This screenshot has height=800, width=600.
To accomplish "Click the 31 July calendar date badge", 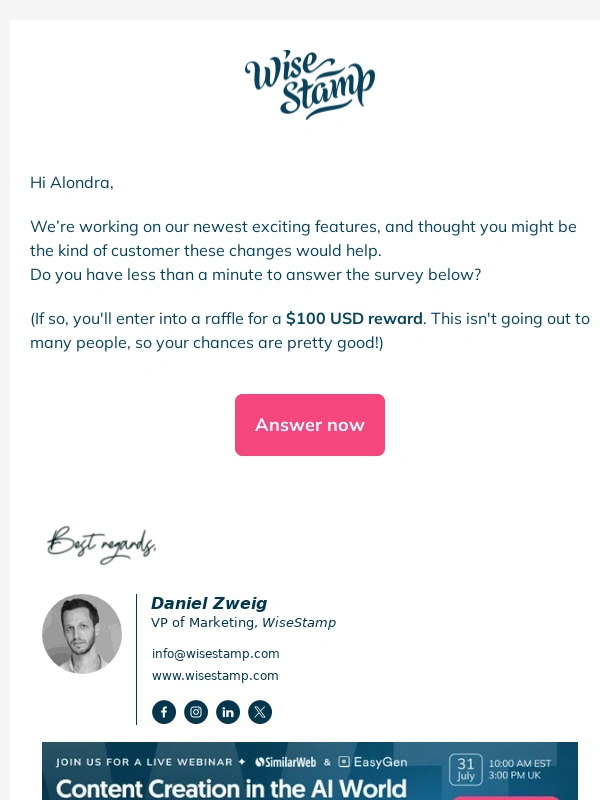I will click(x=465, y=769).
